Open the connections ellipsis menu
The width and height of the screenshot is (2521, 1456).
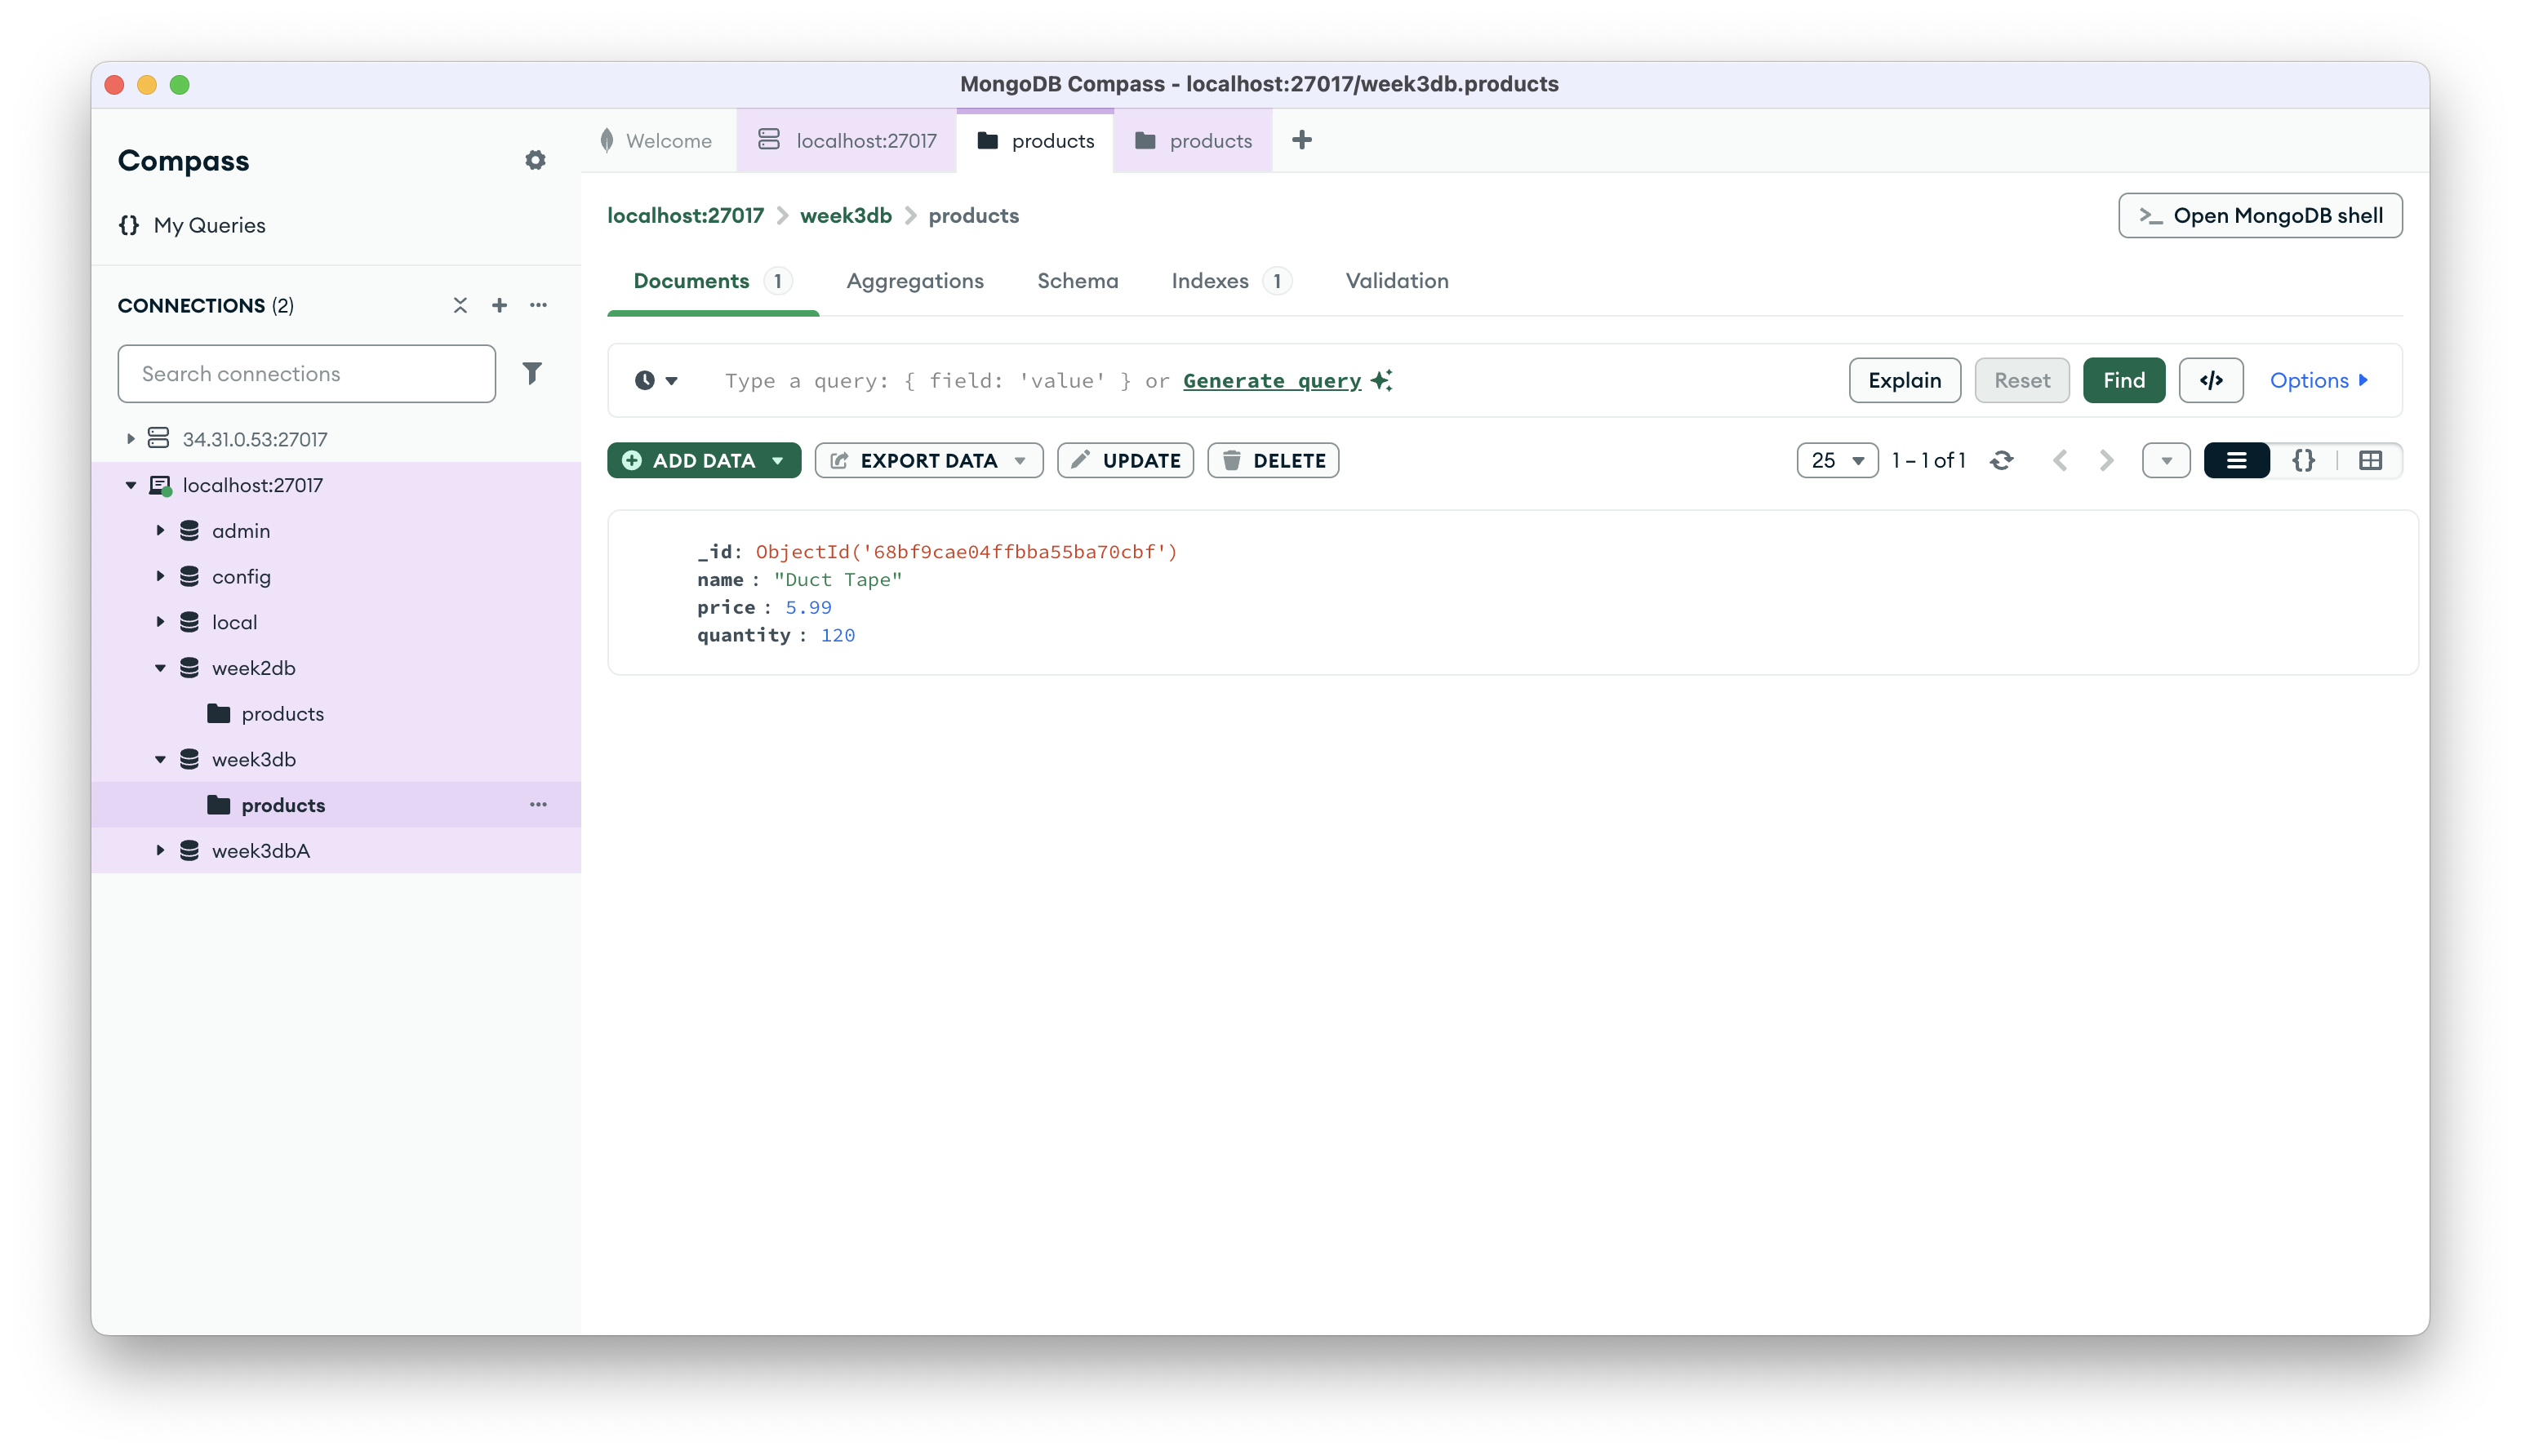pyautogui.click(x=538, y=305)
